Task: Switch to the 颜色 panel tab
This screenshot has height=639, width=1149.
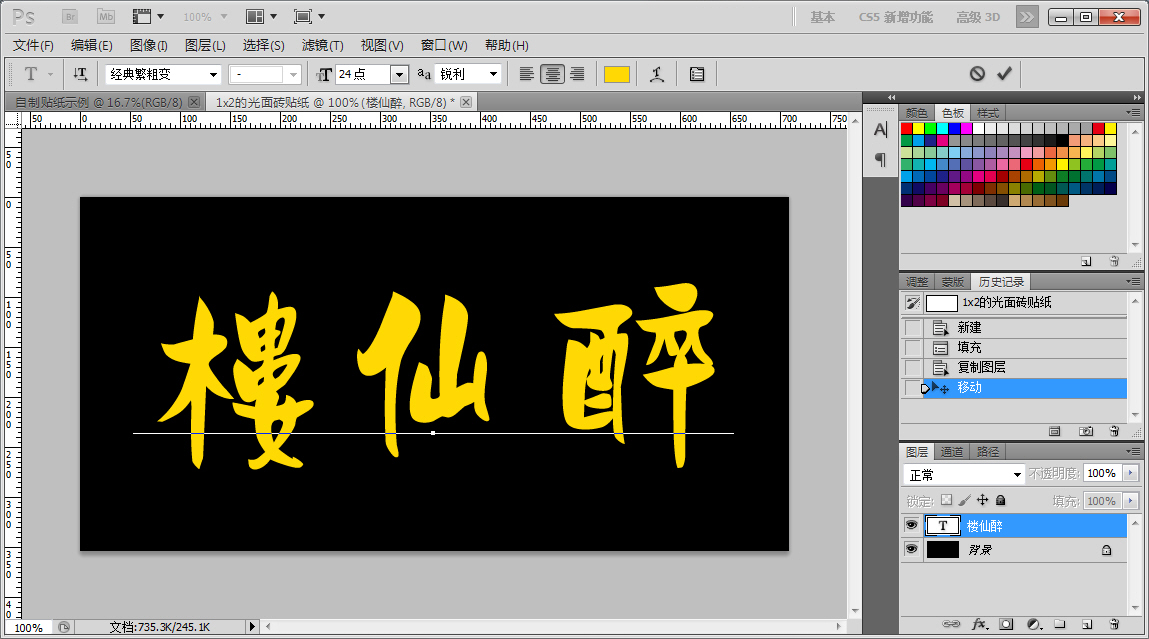Action: point(916,113)
